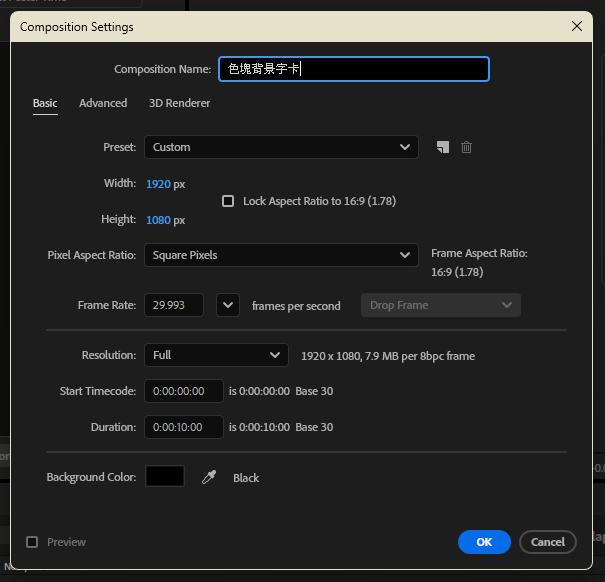Close the Composition Settings dialog

(x=576, y=26)
